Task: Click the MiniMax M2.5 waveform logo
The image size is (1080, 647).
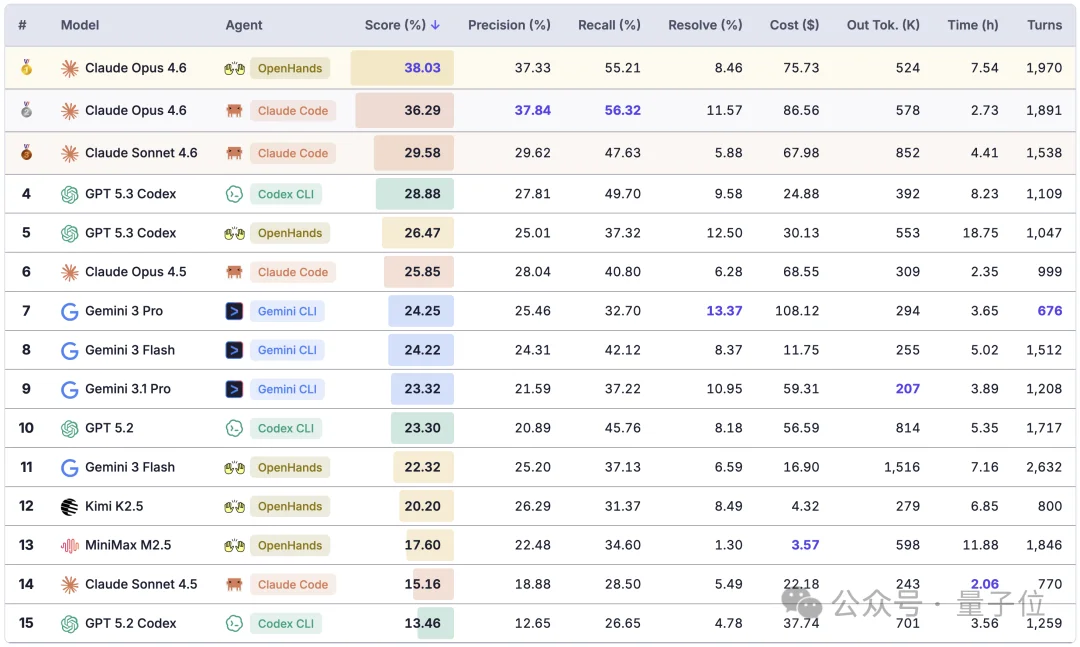Action: point(69,546)
